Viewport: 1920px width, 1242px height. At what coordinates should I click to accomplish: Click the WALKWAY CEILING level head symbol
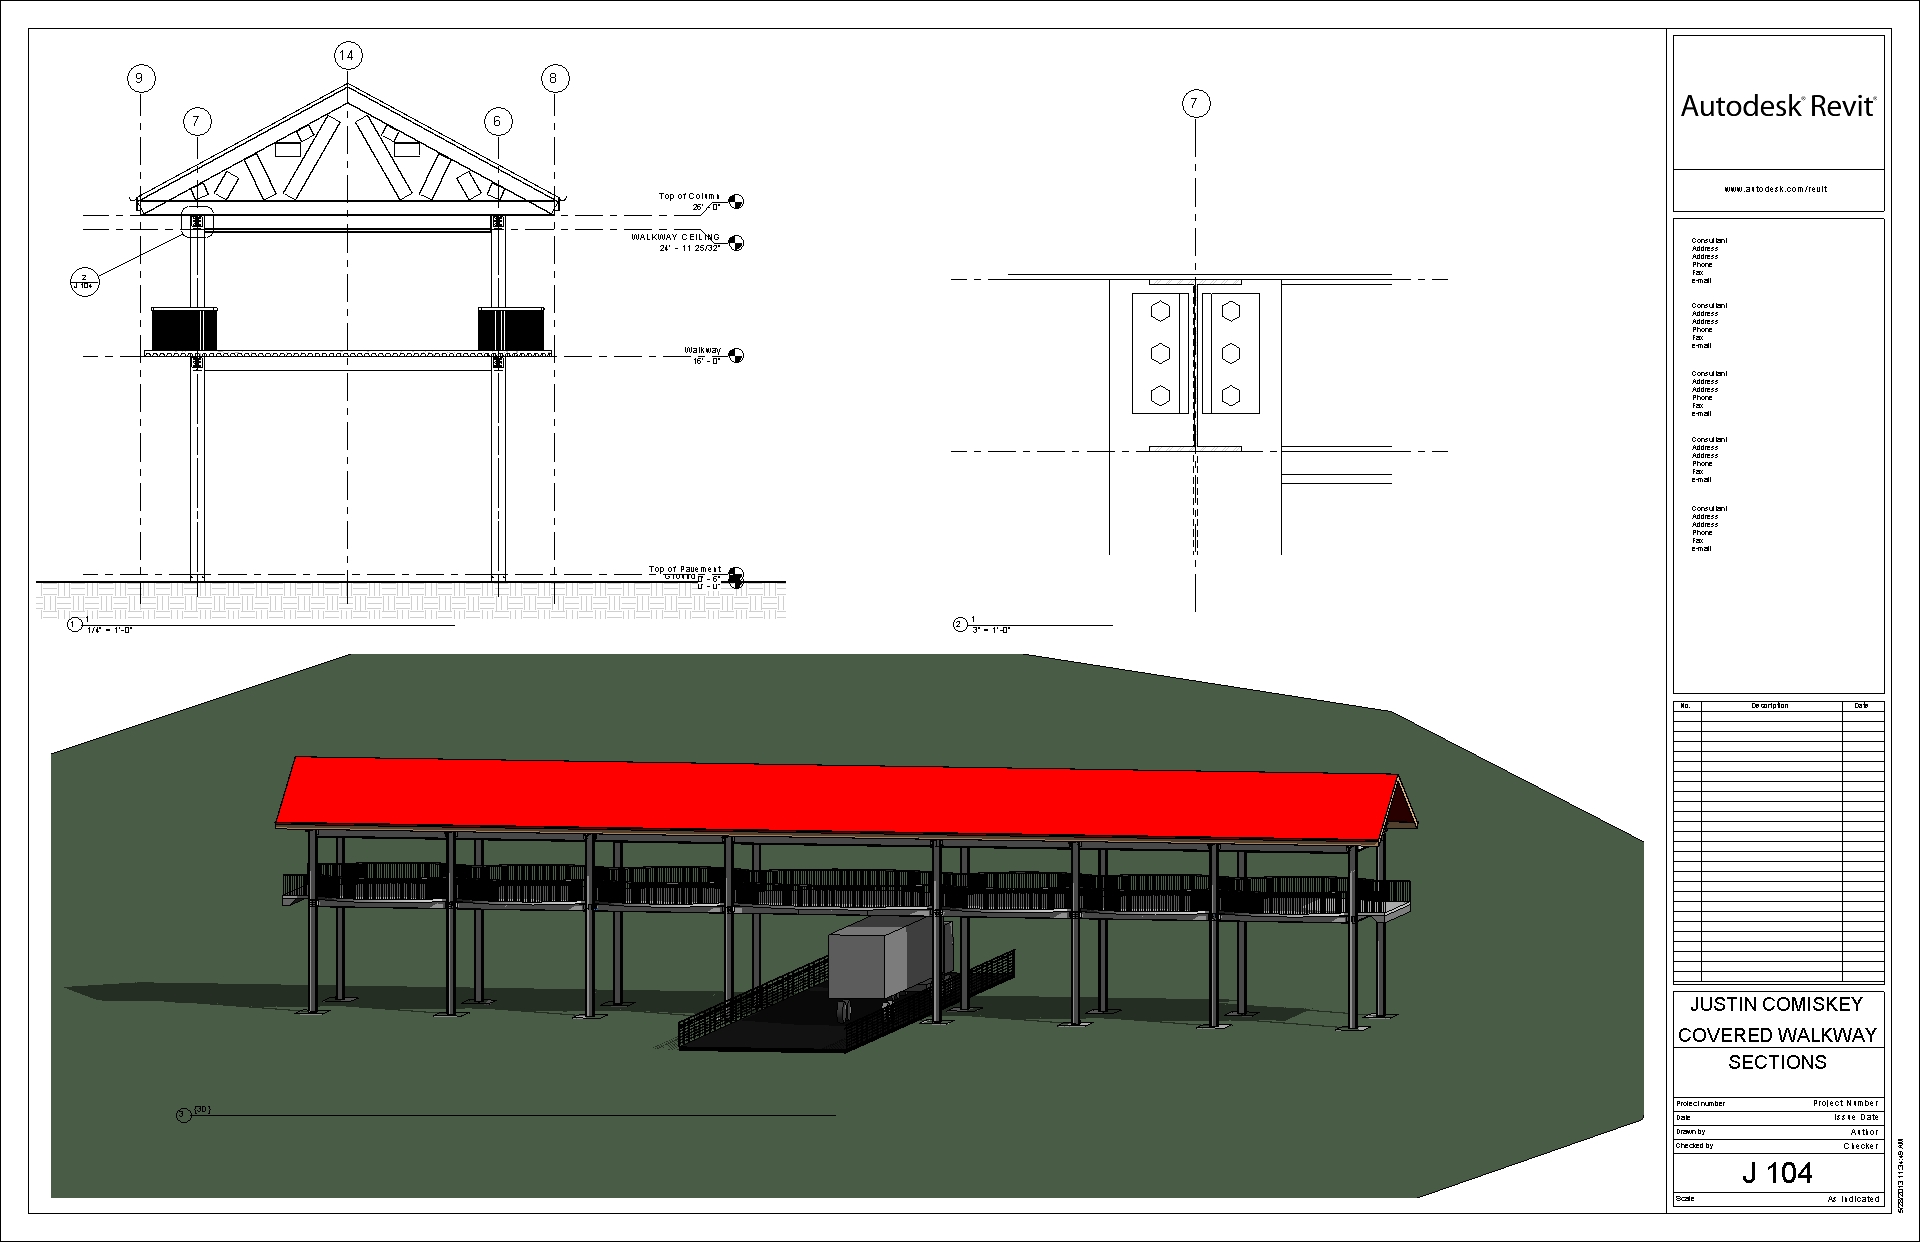(736, 243)
